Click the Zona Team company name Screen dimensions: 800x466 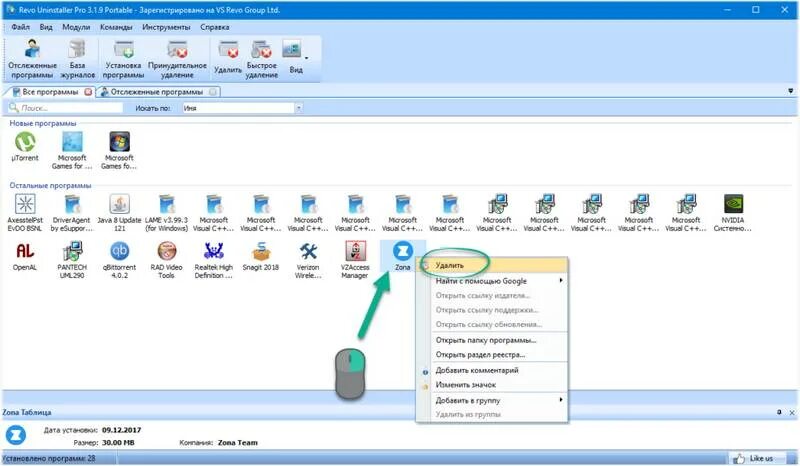(x=237, y=443)
